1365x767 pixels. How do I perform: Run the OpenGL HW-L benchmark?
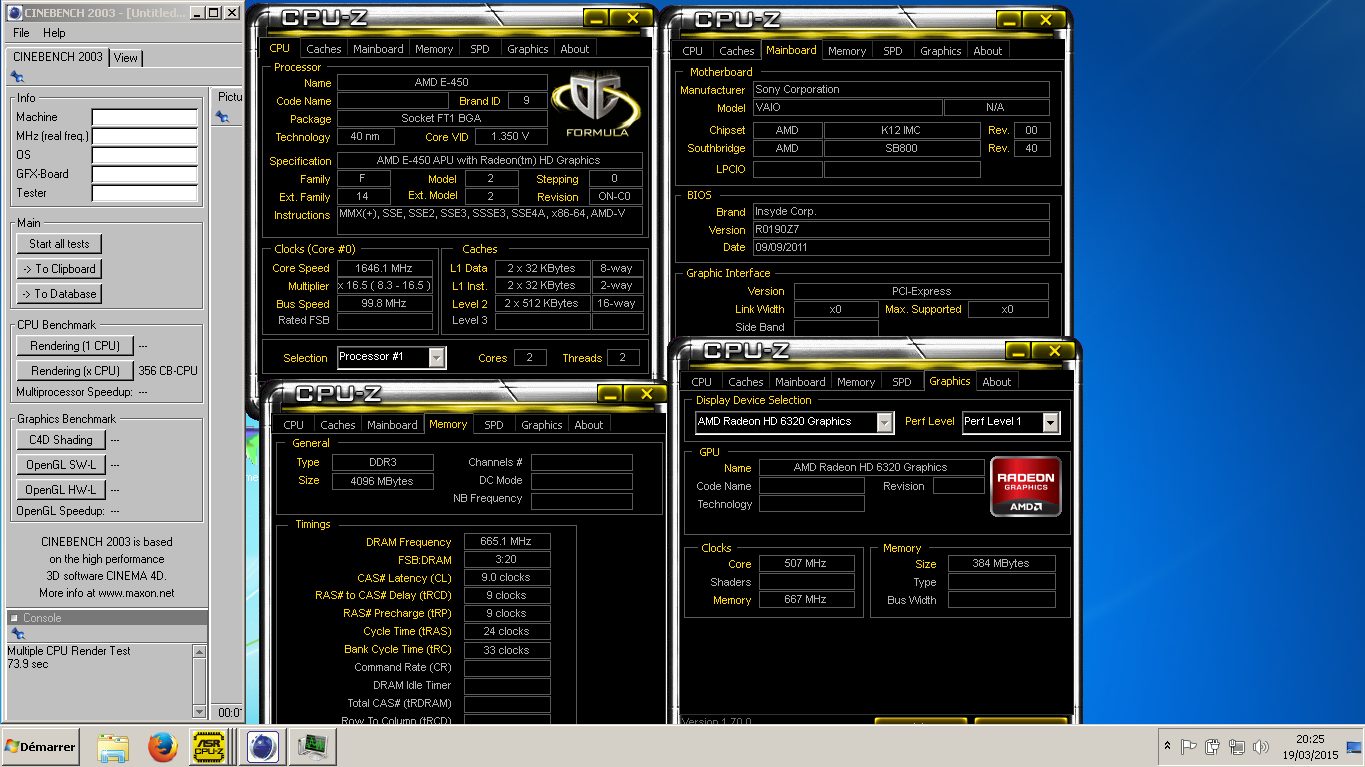pyautogui.click(x=61, y=490)
